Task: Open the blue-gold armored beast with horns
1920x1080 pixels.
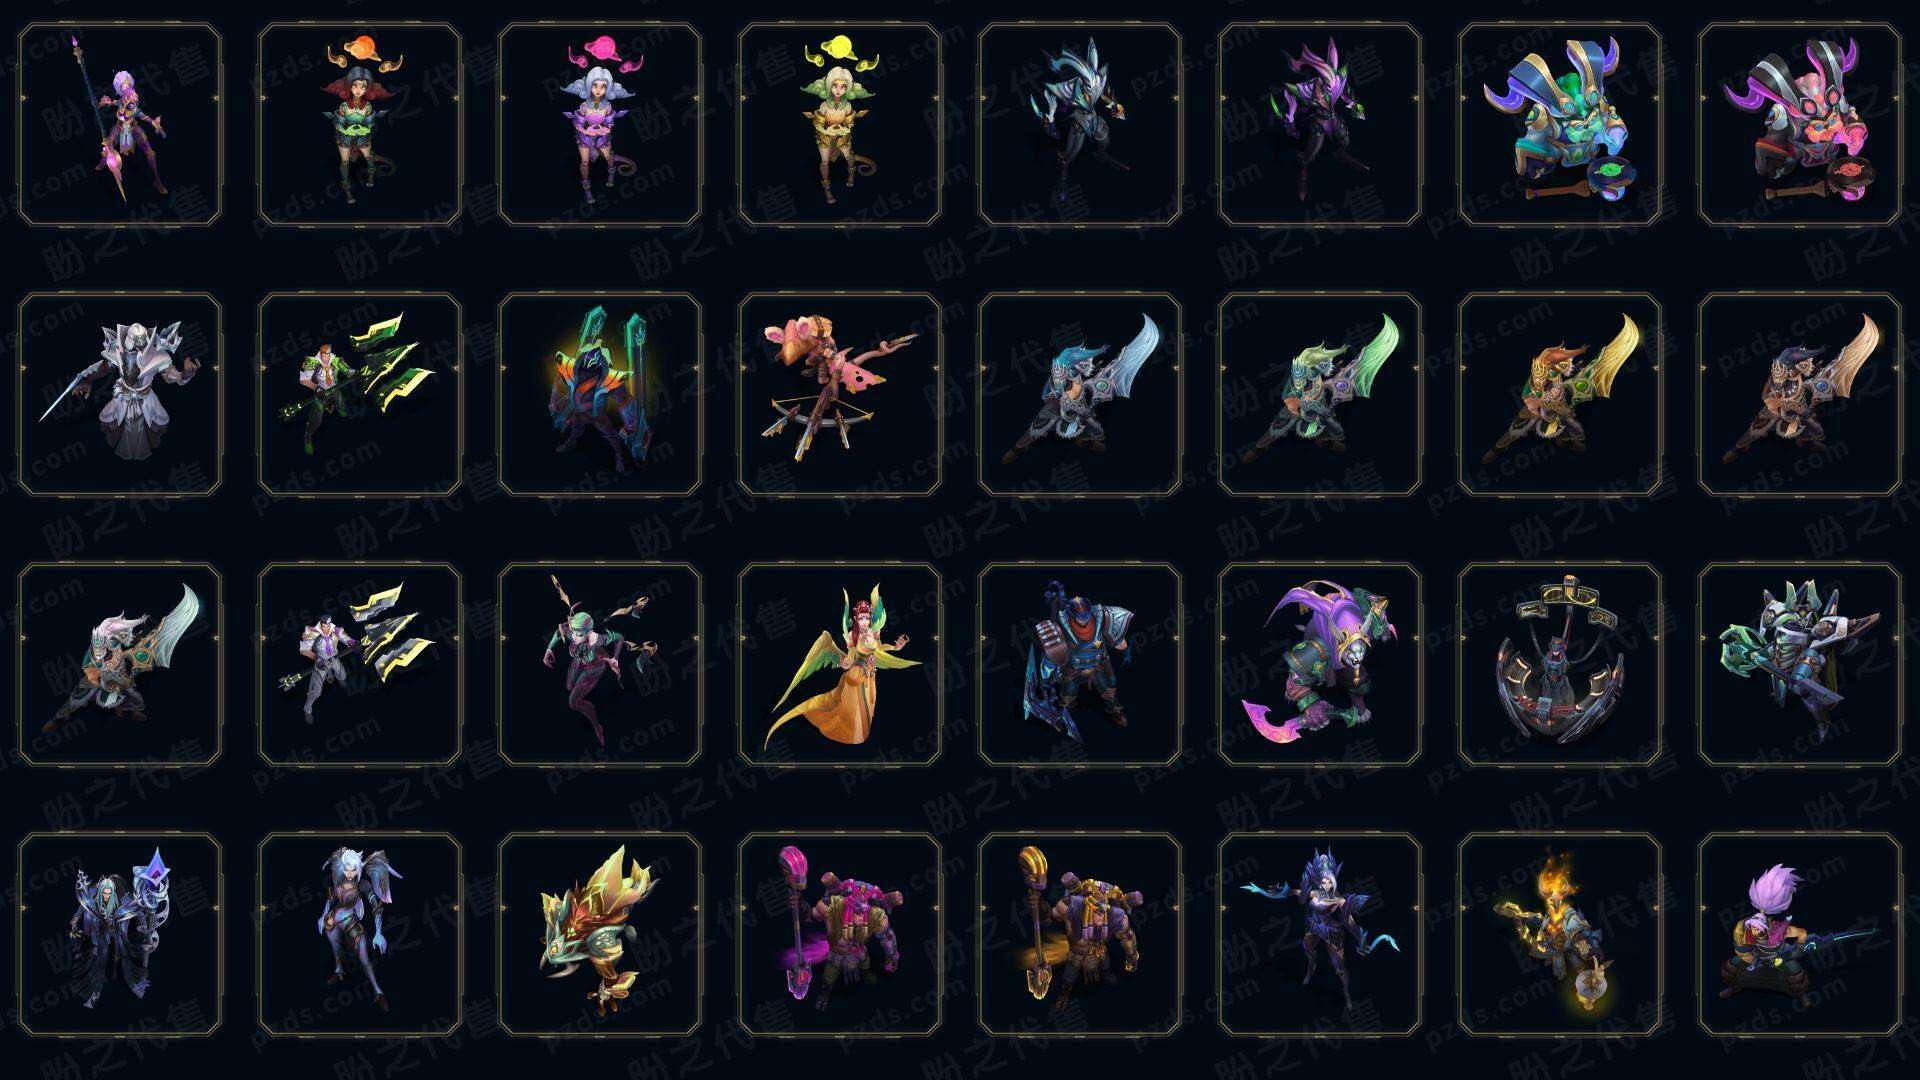Action: (x=1560, y=125)
